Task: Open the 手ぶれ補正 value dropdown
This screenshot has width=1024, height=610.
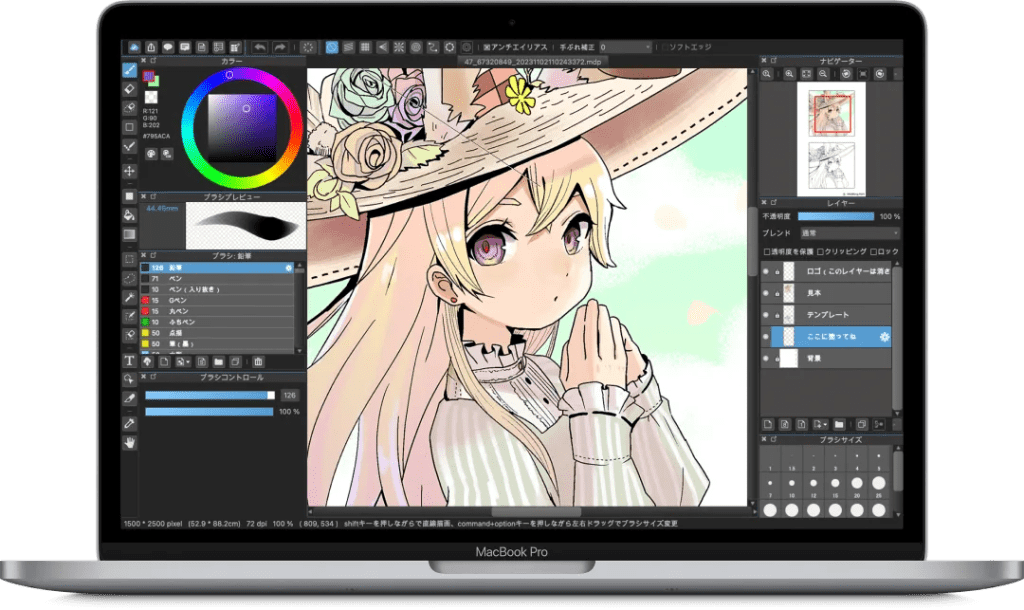Action: (626, 47)
